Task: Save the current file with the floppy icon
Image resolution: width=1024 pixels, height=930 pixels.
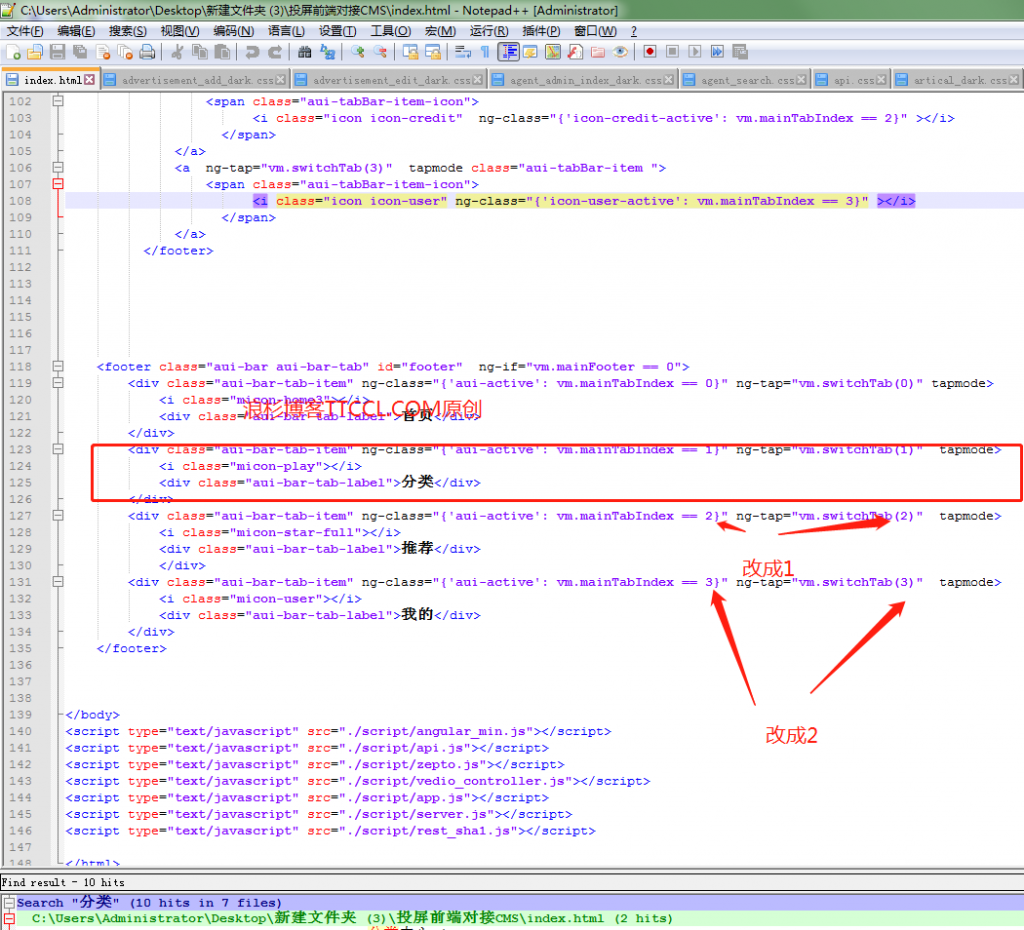Action: pos(57,52)
